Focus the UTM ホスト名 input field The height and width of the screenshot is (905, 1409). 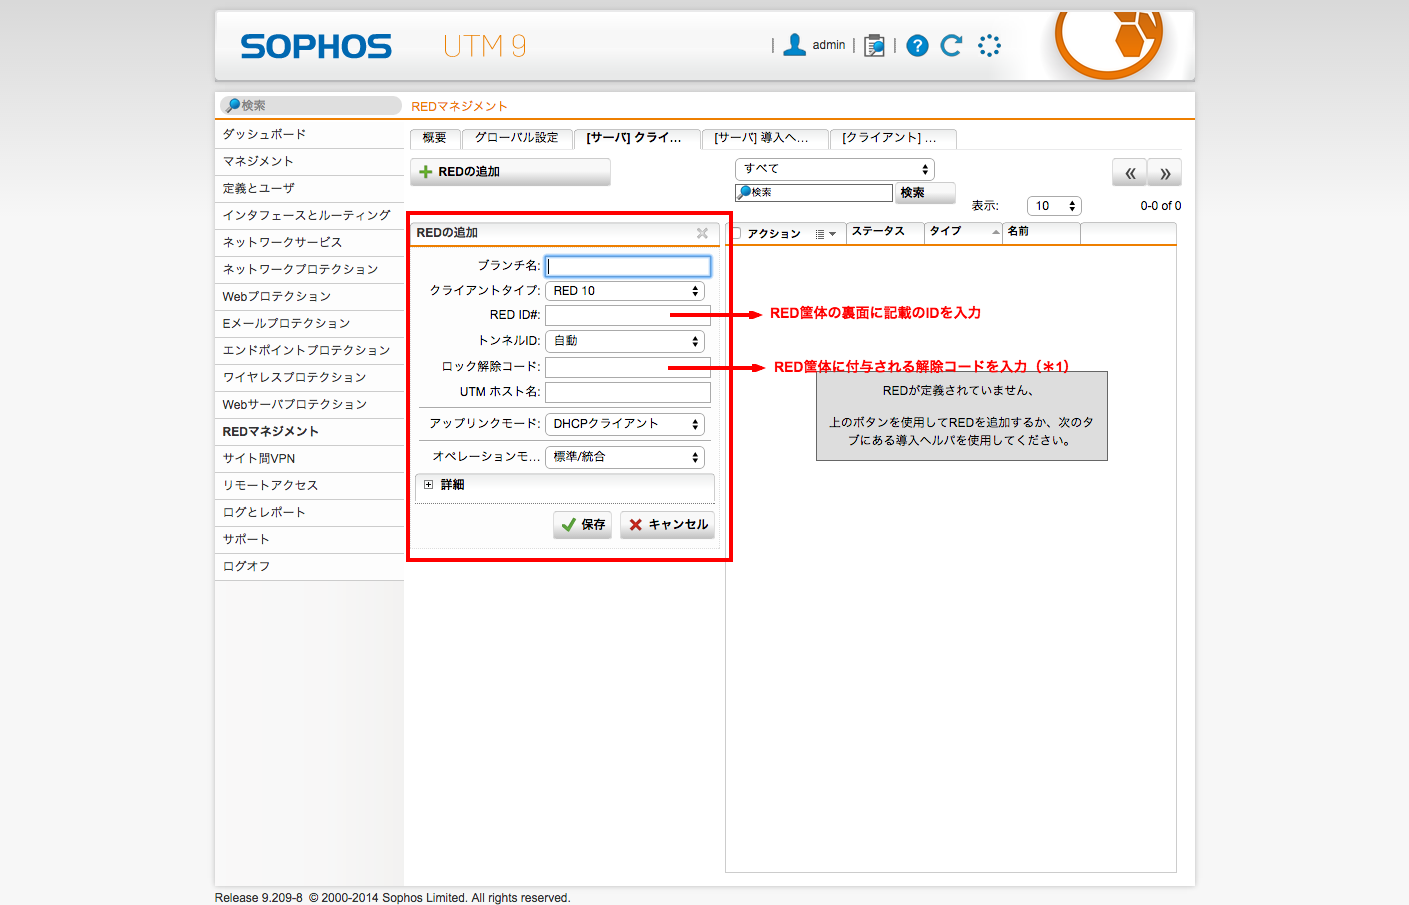coord(628,392)
